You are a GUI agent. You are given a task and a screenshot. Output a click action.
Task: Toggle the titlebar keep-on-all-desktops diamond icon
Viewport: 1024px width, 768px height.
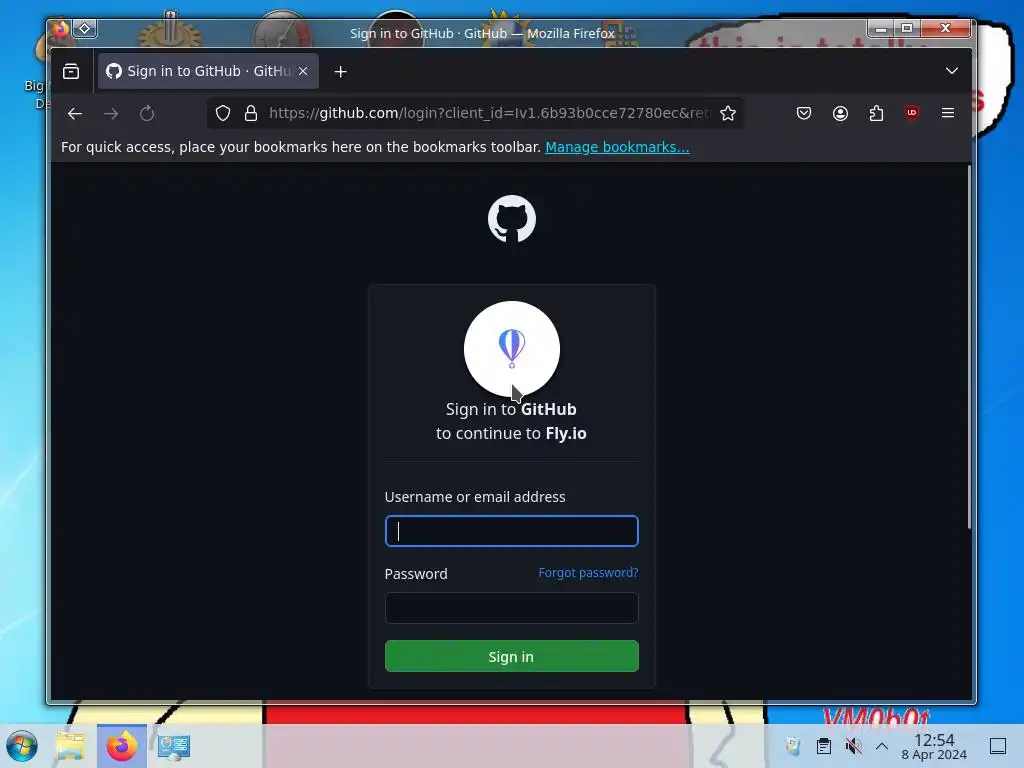(x=85, y=29)
